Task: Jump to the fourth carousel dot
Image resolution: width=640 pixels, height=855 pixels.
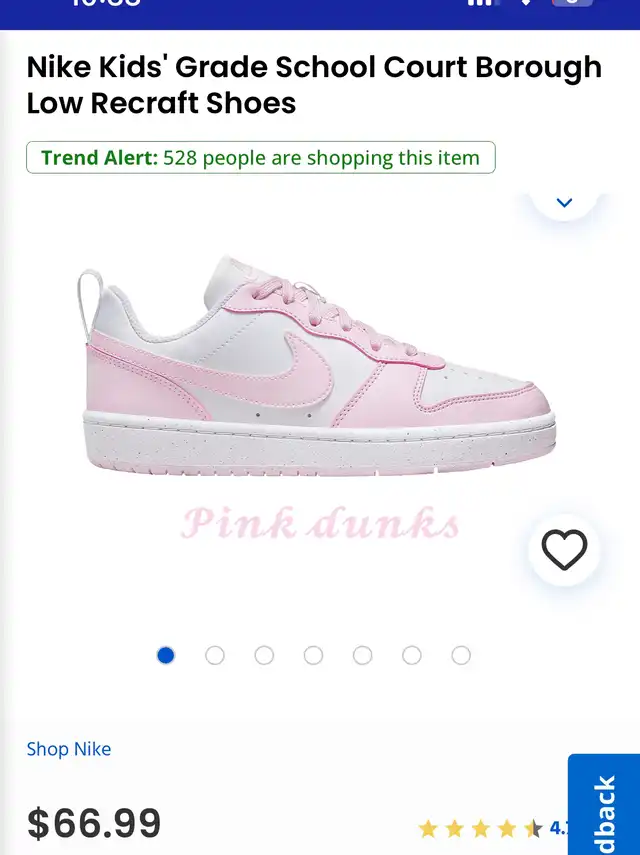Action: [x=313, y=655]
